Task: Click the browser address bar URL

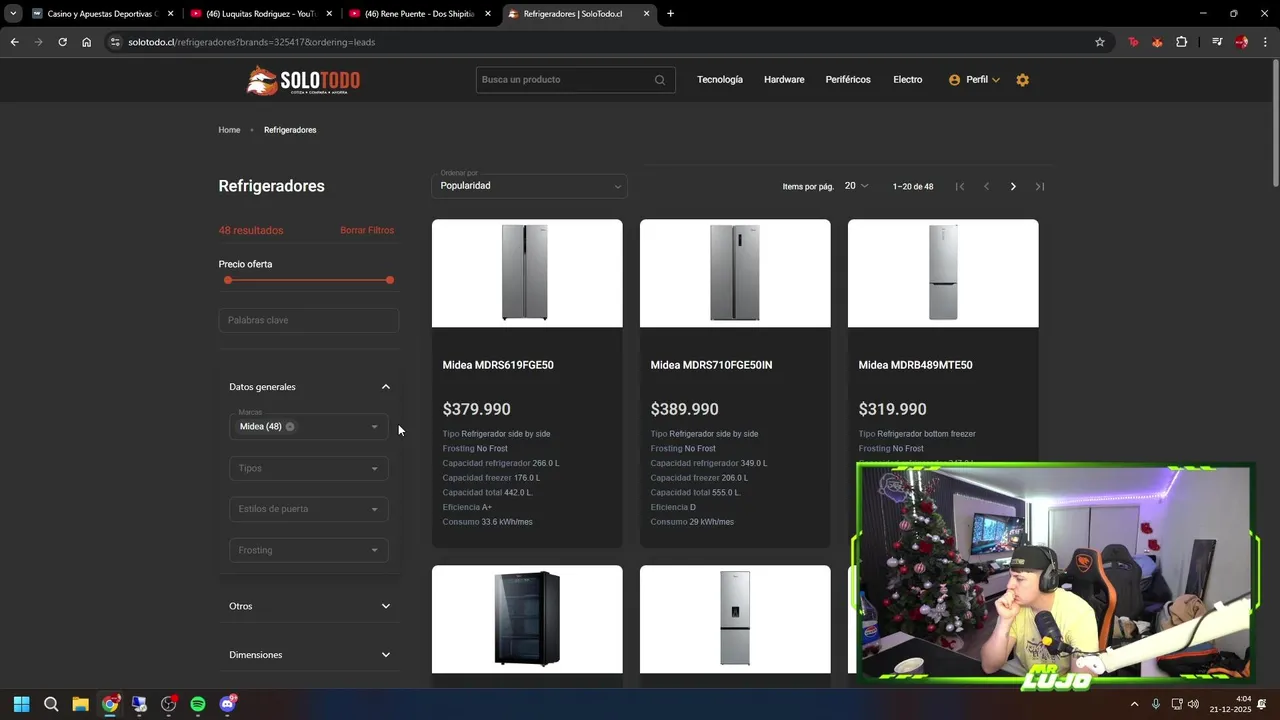Action: pyautogui.click(x=252, y=42)
